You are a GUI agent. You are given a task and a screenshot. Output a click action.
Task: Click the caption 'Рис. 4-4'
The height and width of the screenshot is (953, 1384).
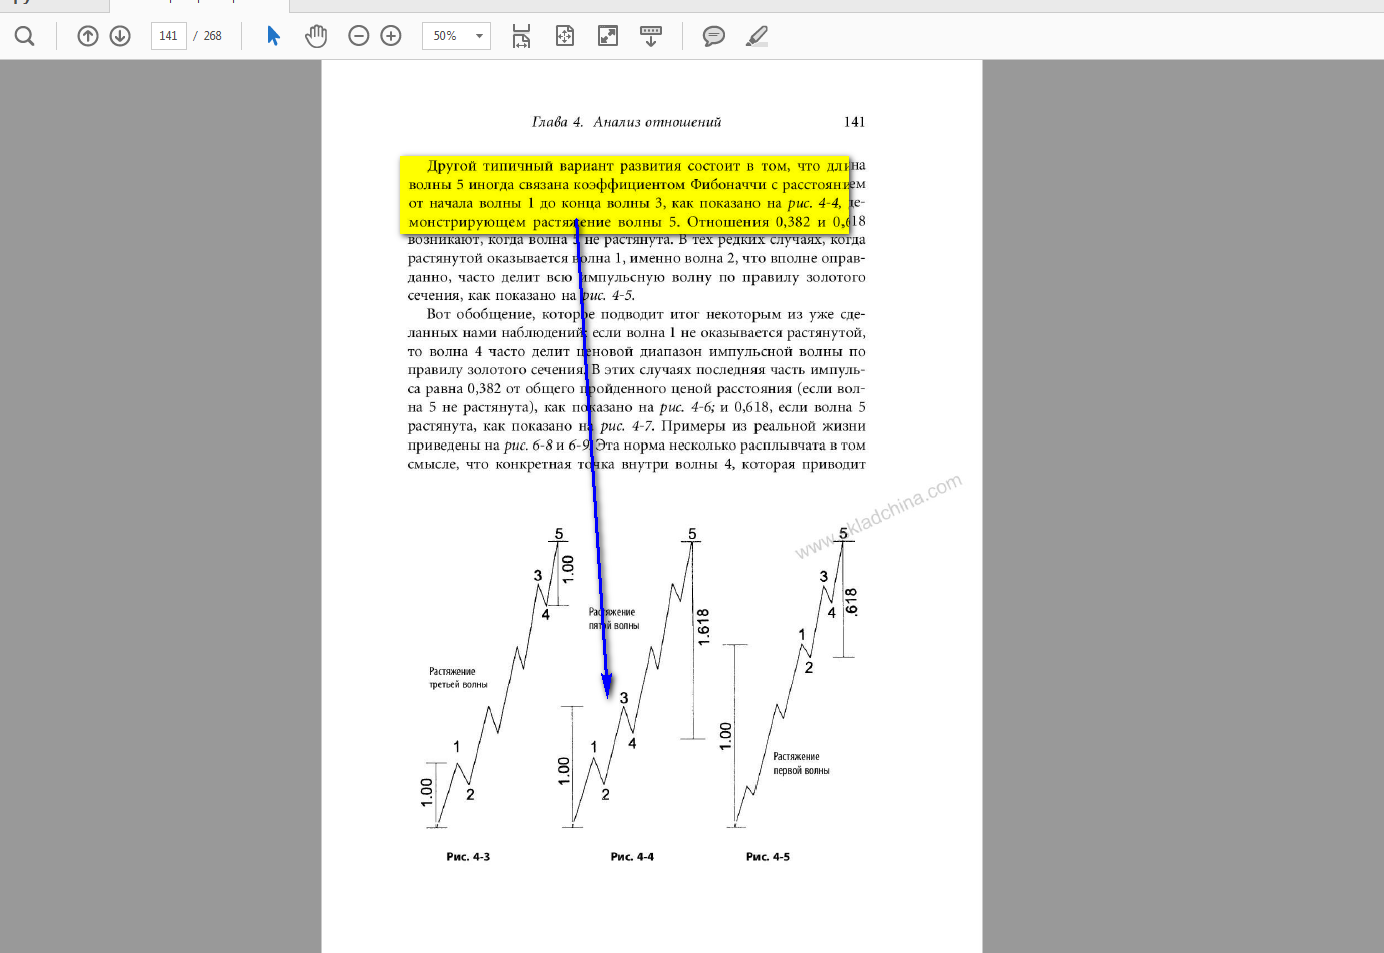[x=632, y=857]
